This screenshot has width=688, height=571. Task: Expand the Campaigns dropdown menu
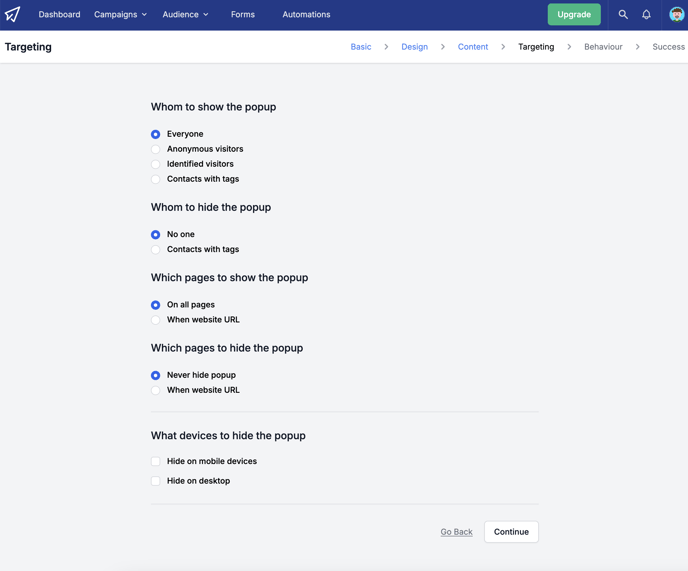120,14
